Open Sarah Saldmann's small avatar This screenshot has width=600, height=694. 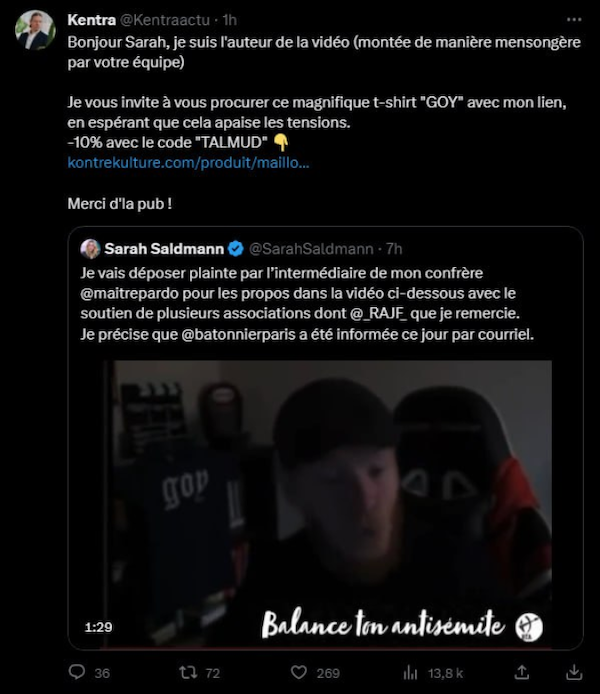90,249
